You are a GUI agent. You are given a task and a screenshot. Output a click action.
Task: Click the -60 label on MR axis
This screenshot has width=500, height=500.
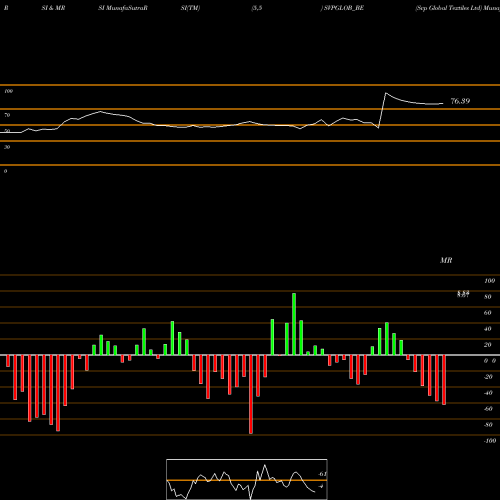[x=488, y=409]
